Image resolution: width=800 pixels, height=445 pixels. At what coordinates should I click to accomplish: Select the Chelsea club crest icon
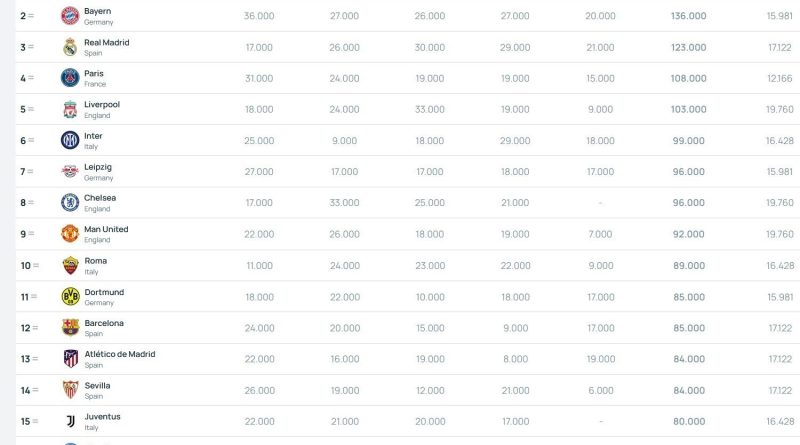(69, 203)
